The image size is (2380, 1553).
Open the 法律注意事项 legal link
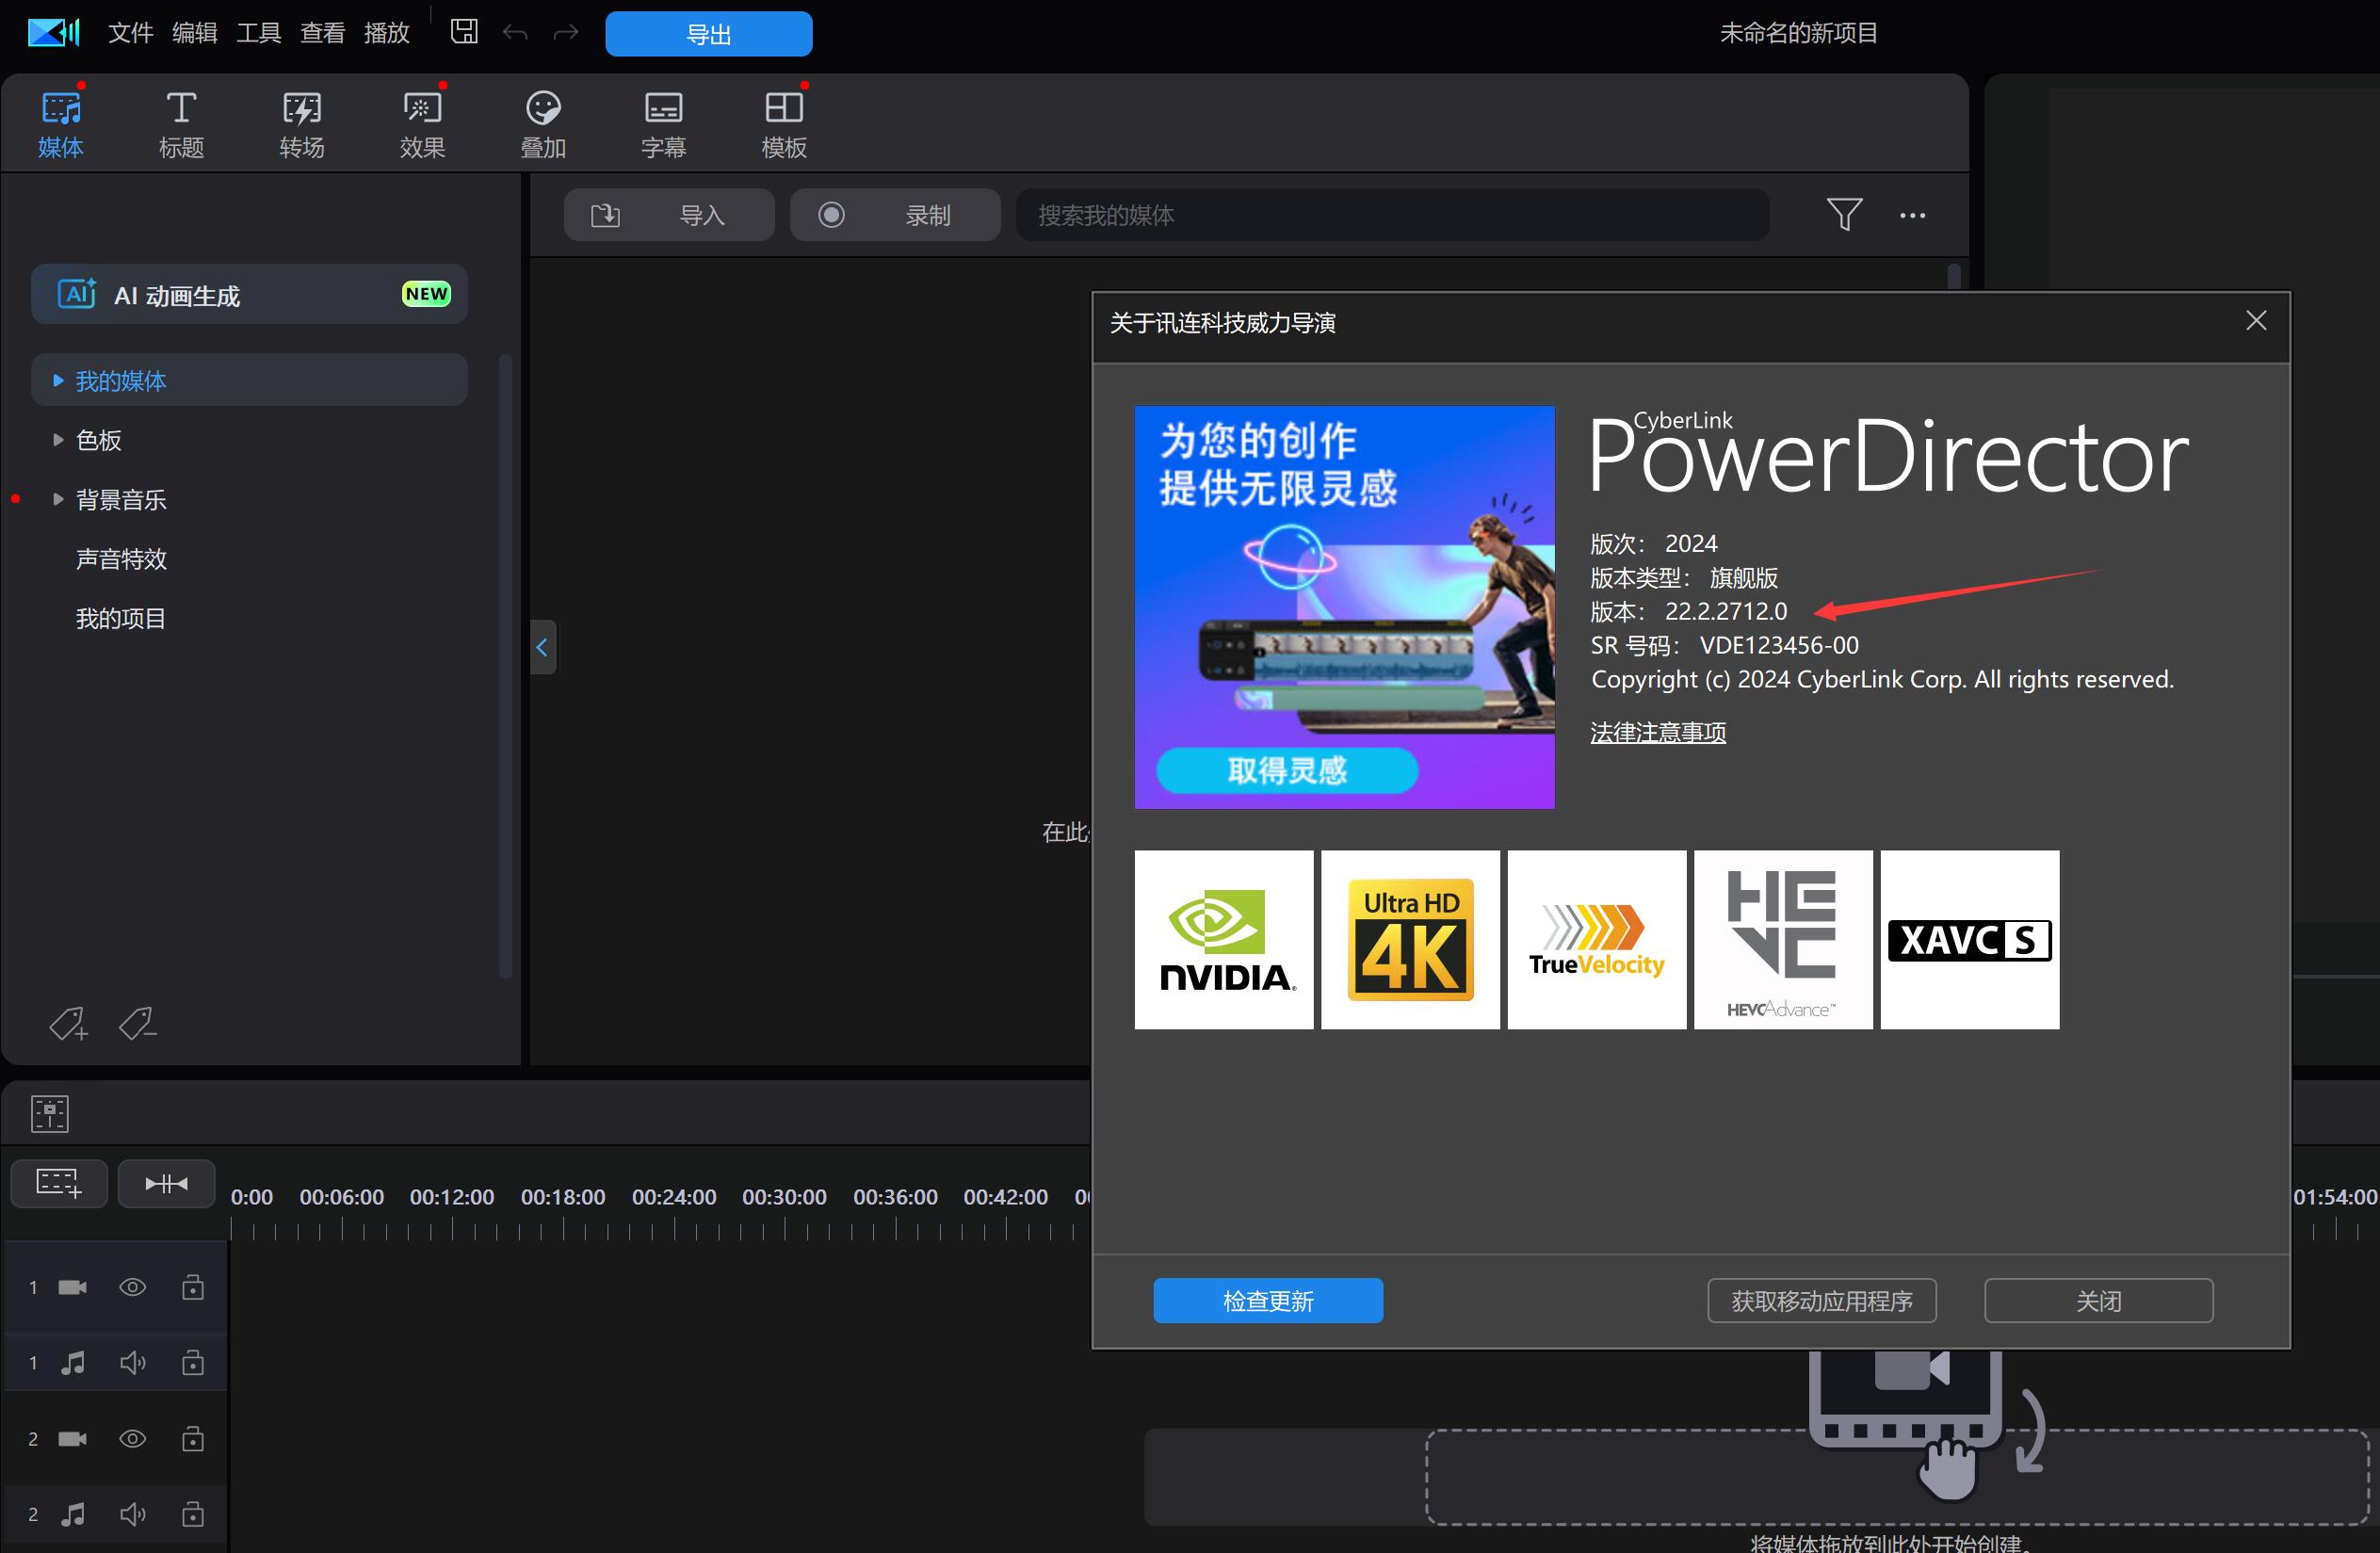coord(1657,733)
